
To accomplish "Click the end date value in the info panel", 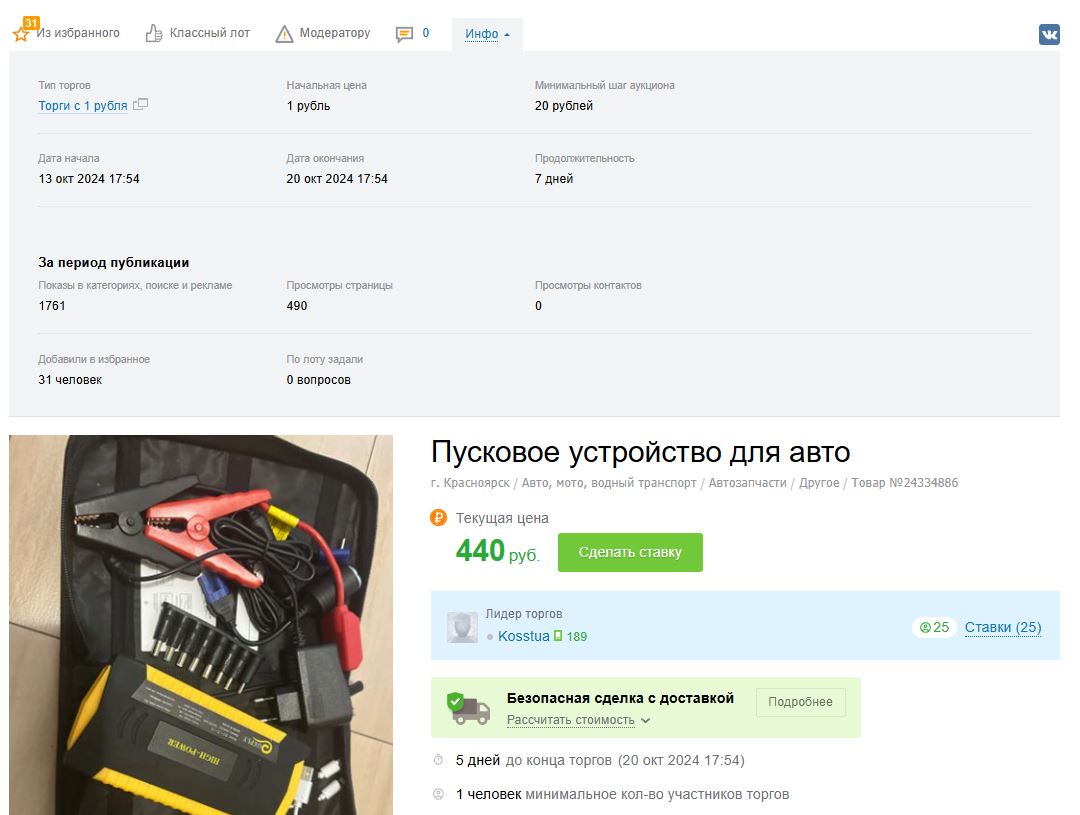I will [x=337, y=178].
